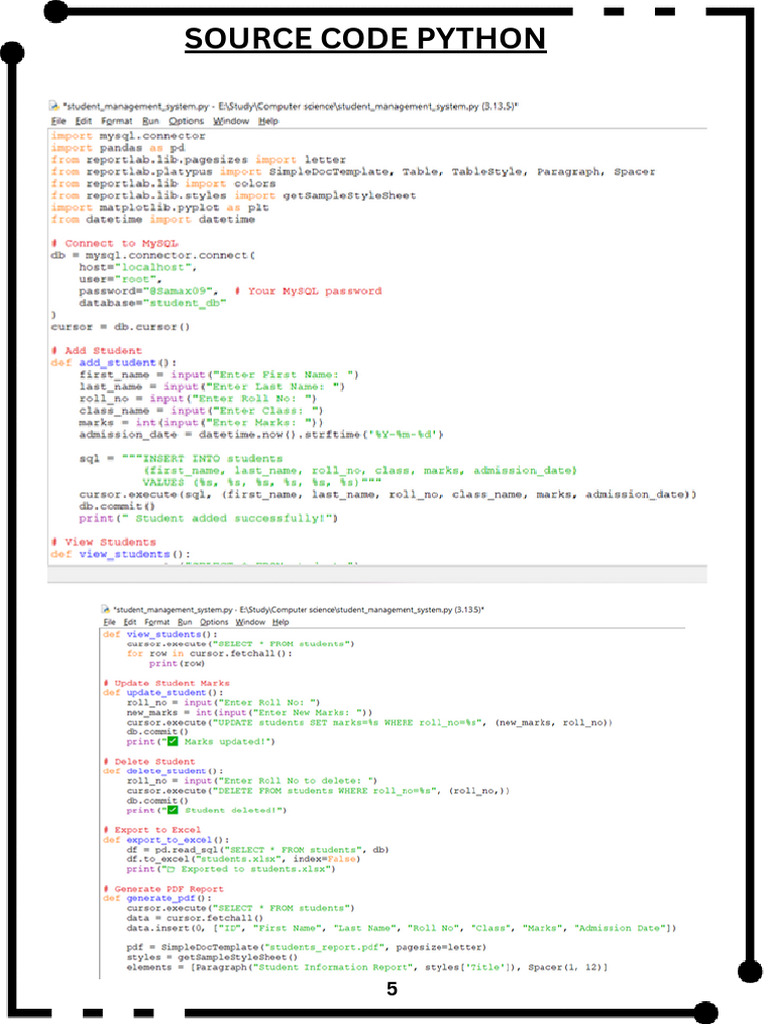Click the Python file icon in the lower window title bar
768x1024 pixels.
point(107,608)
